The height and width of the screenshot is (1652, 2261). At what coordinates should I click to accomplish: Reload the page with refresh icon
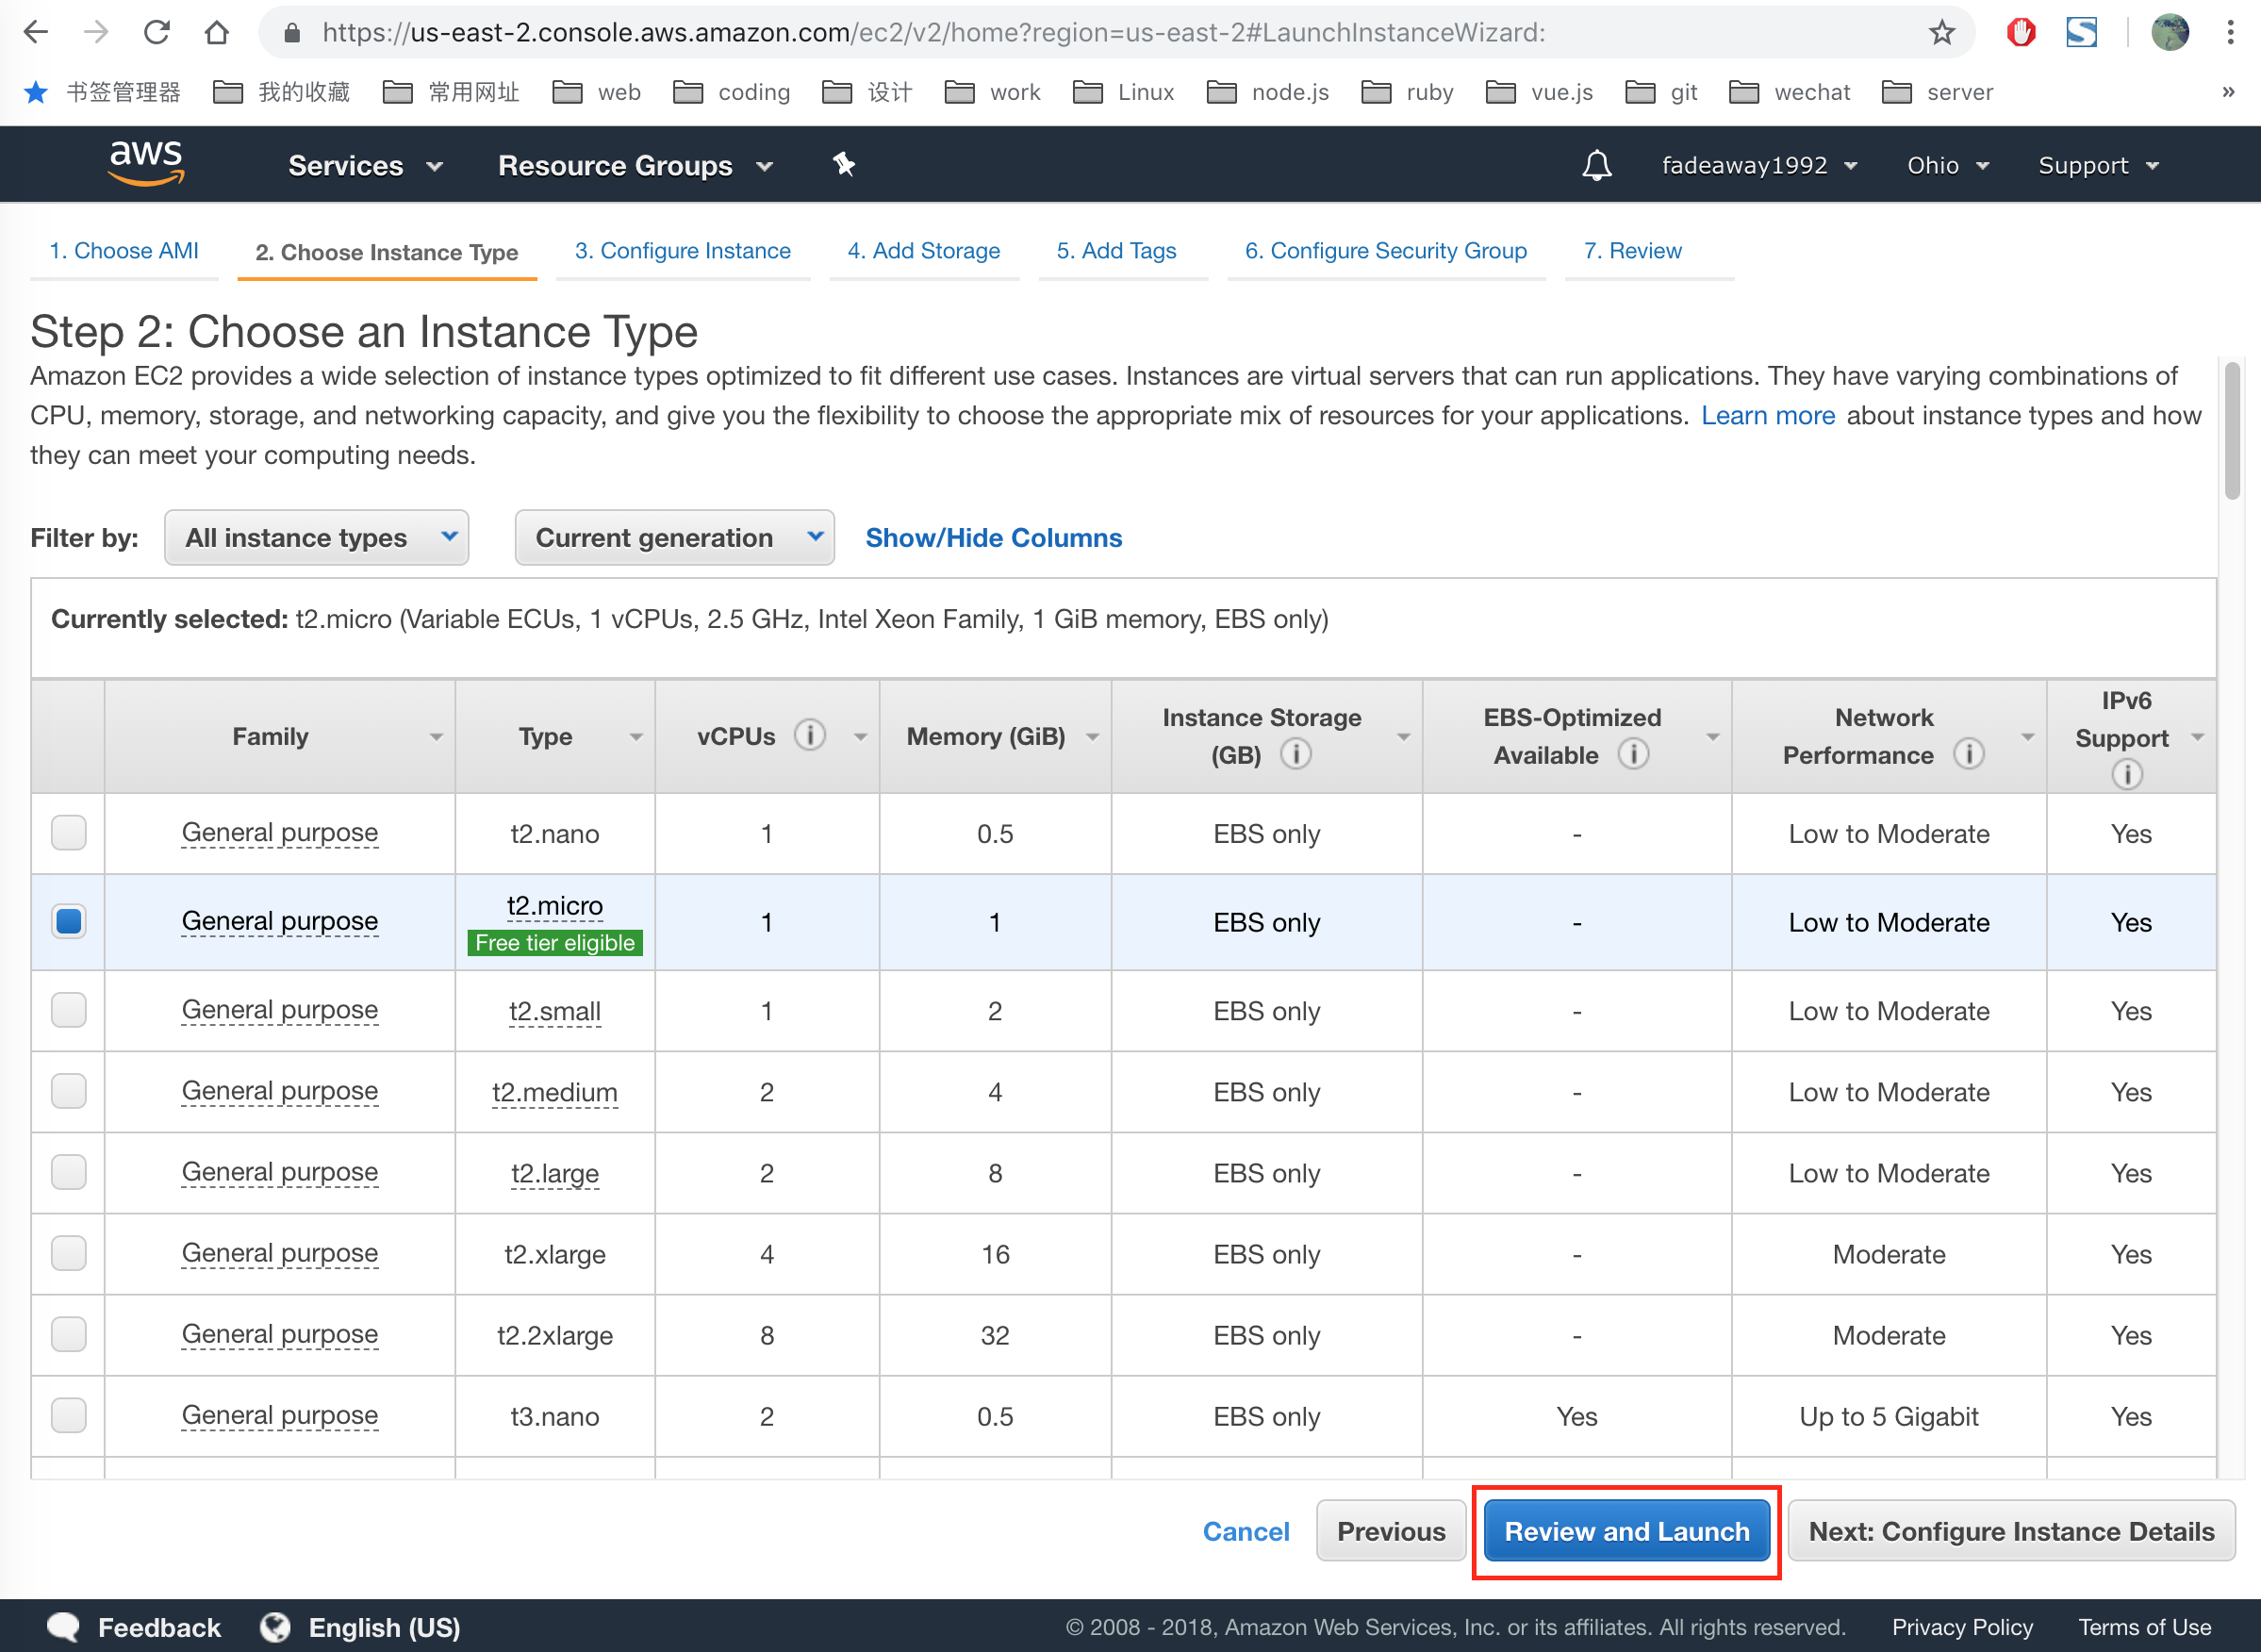tap(156, 33)
